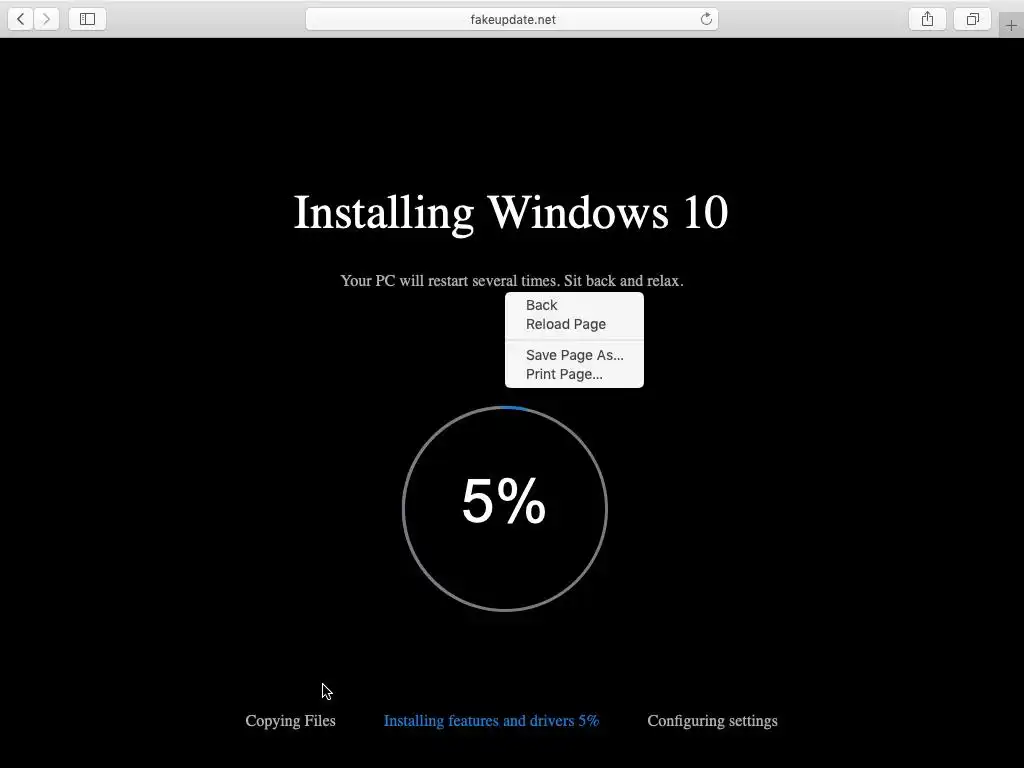Select Save Page As… context menu entry
The width and height of the screenshot is (1024, 768).
pos(574,355)
